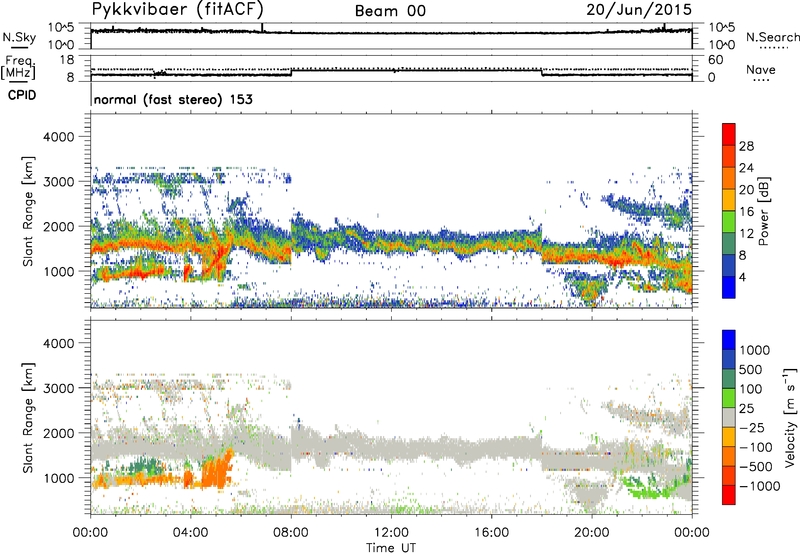
Task: Pick the top red segment of the power color bar
Action: pos(729,135)
